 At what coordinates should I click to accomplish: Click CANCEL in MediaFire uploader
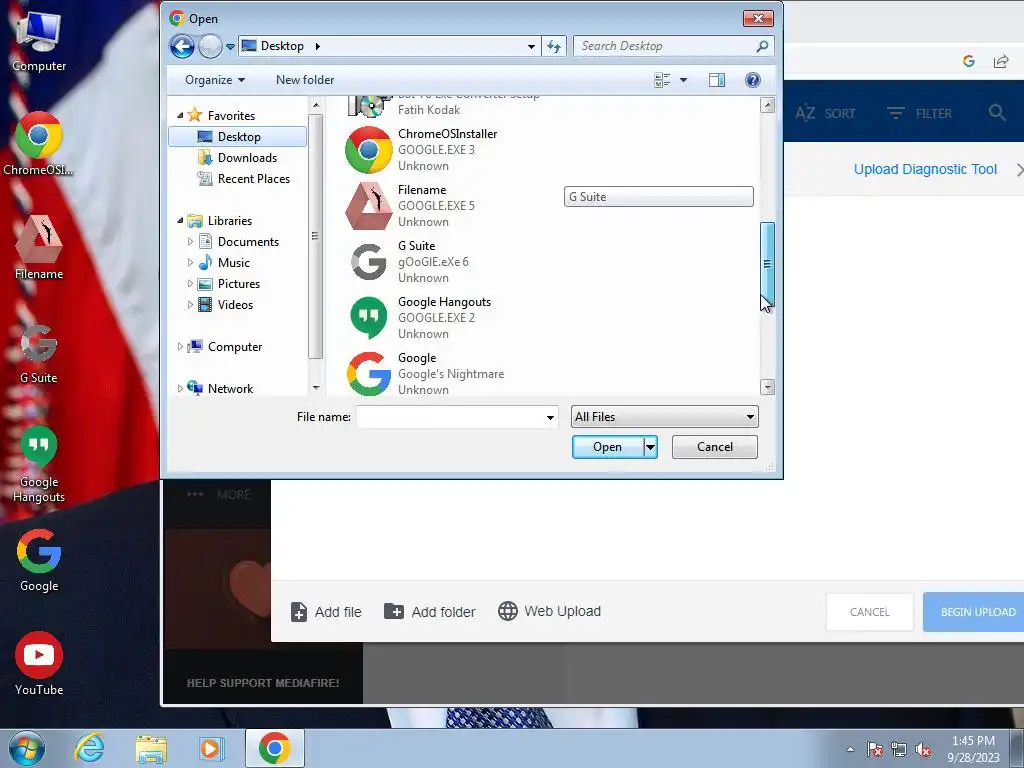[869, 612]
